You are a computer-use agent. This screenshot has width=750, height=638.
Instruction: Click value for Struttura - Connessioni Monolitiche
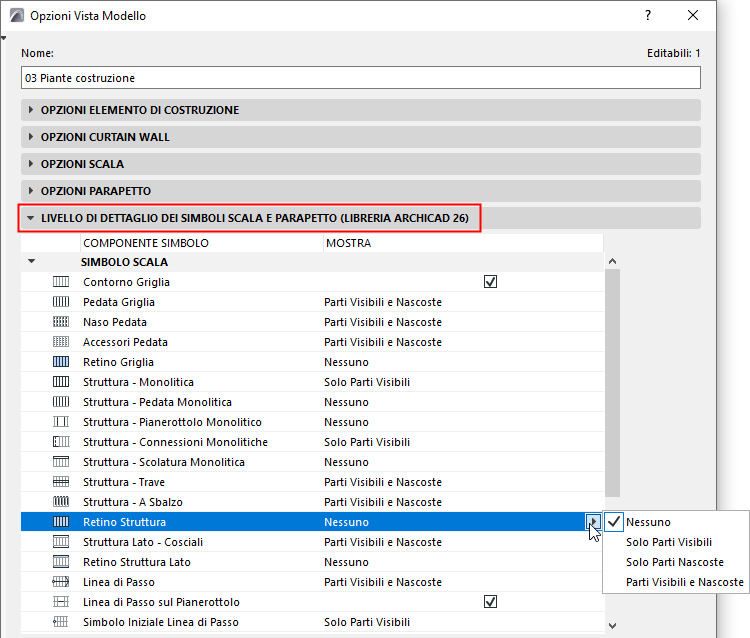[x=367, y=442]
